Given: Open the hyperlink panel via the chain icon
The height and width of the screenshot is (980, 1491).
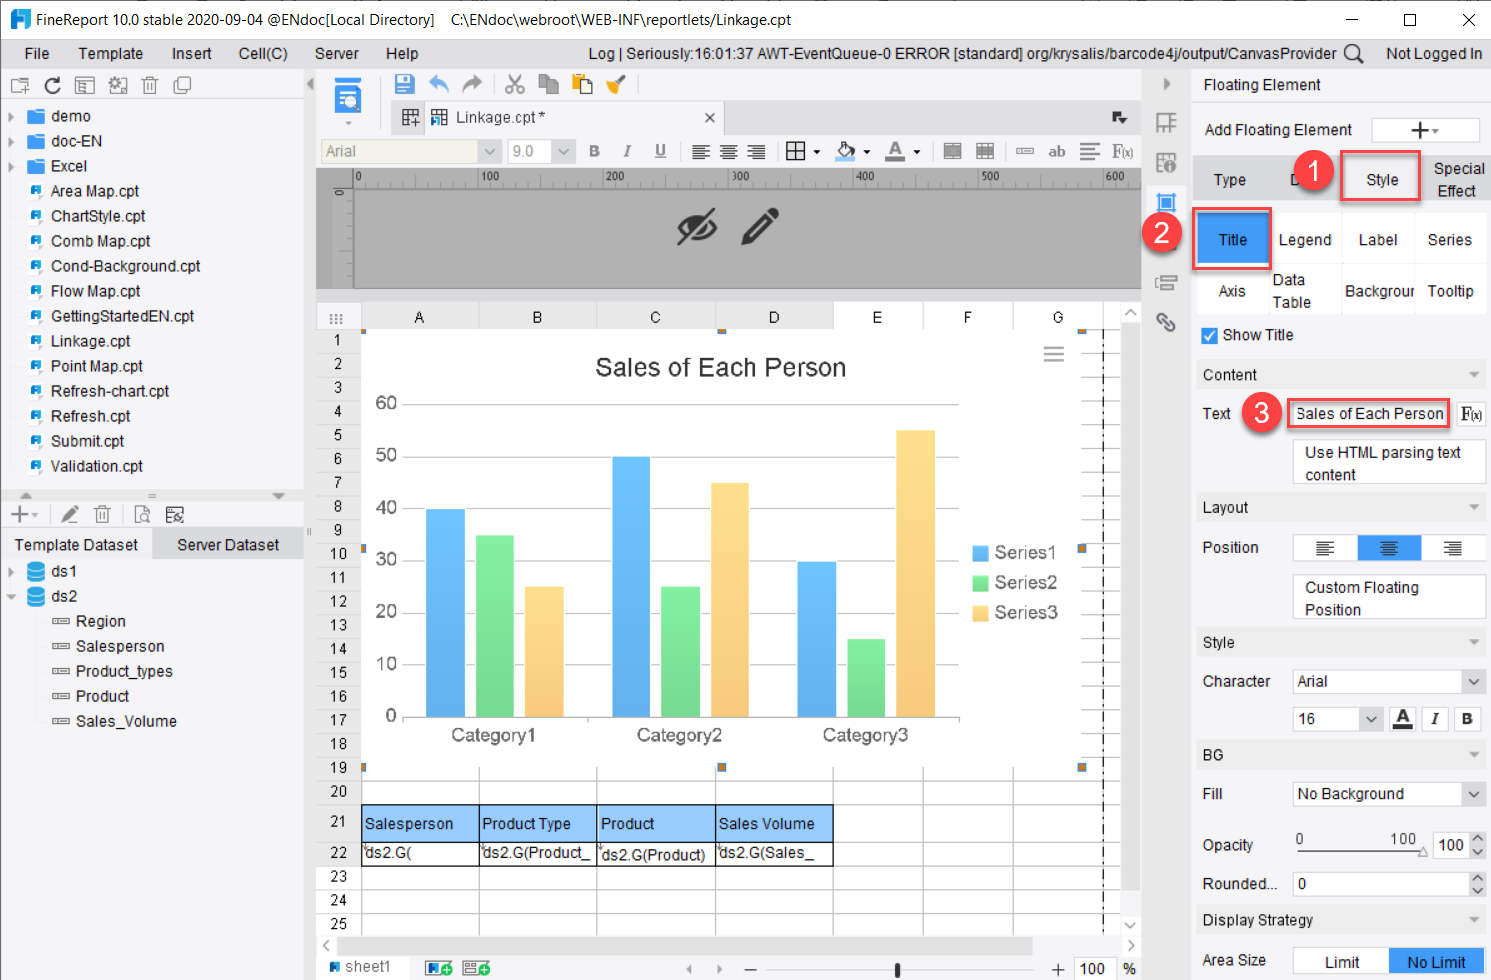Looking at the screenshot, I should [1166, 322].
